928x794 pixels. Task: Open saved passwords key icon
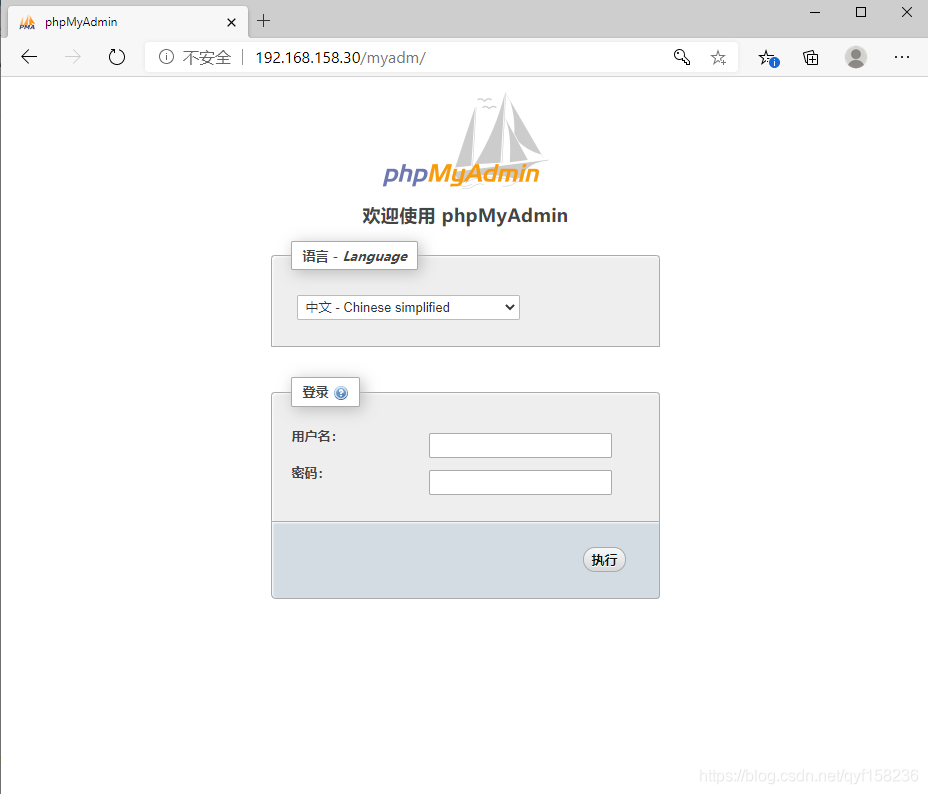(682, 57)
